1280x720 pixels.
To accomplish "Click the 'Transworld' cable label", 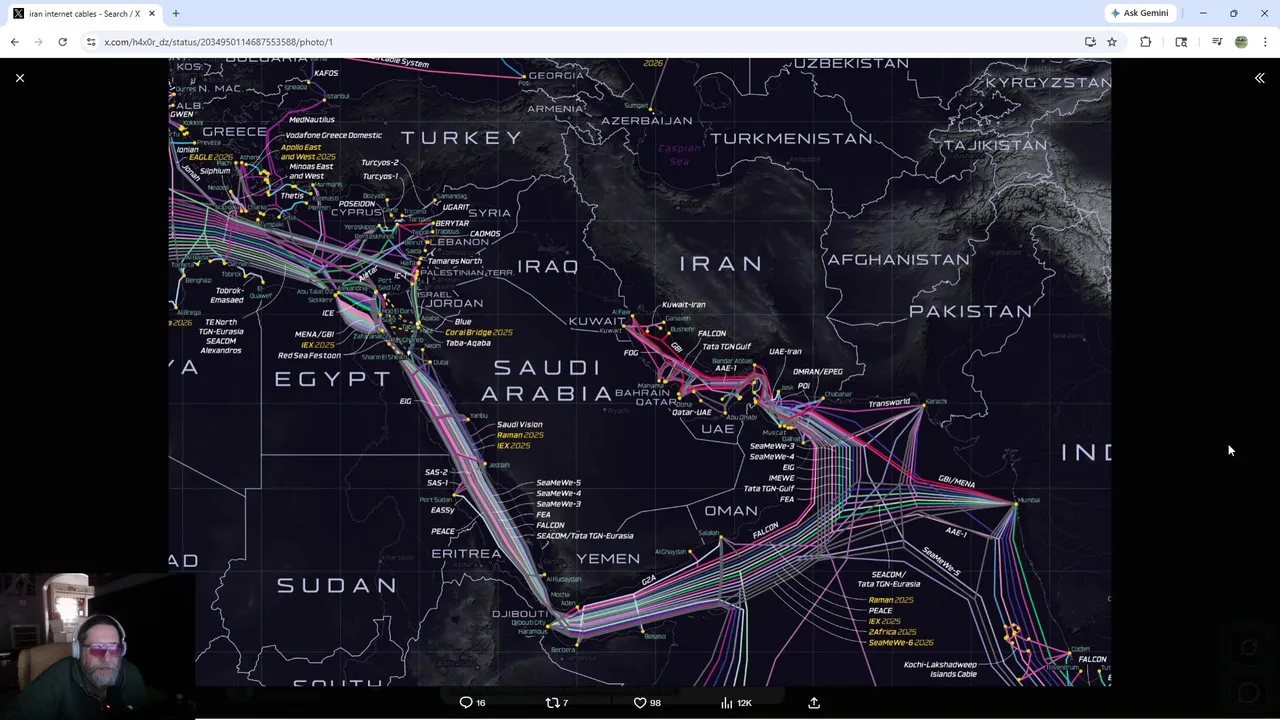I will [x=889, y=403].
